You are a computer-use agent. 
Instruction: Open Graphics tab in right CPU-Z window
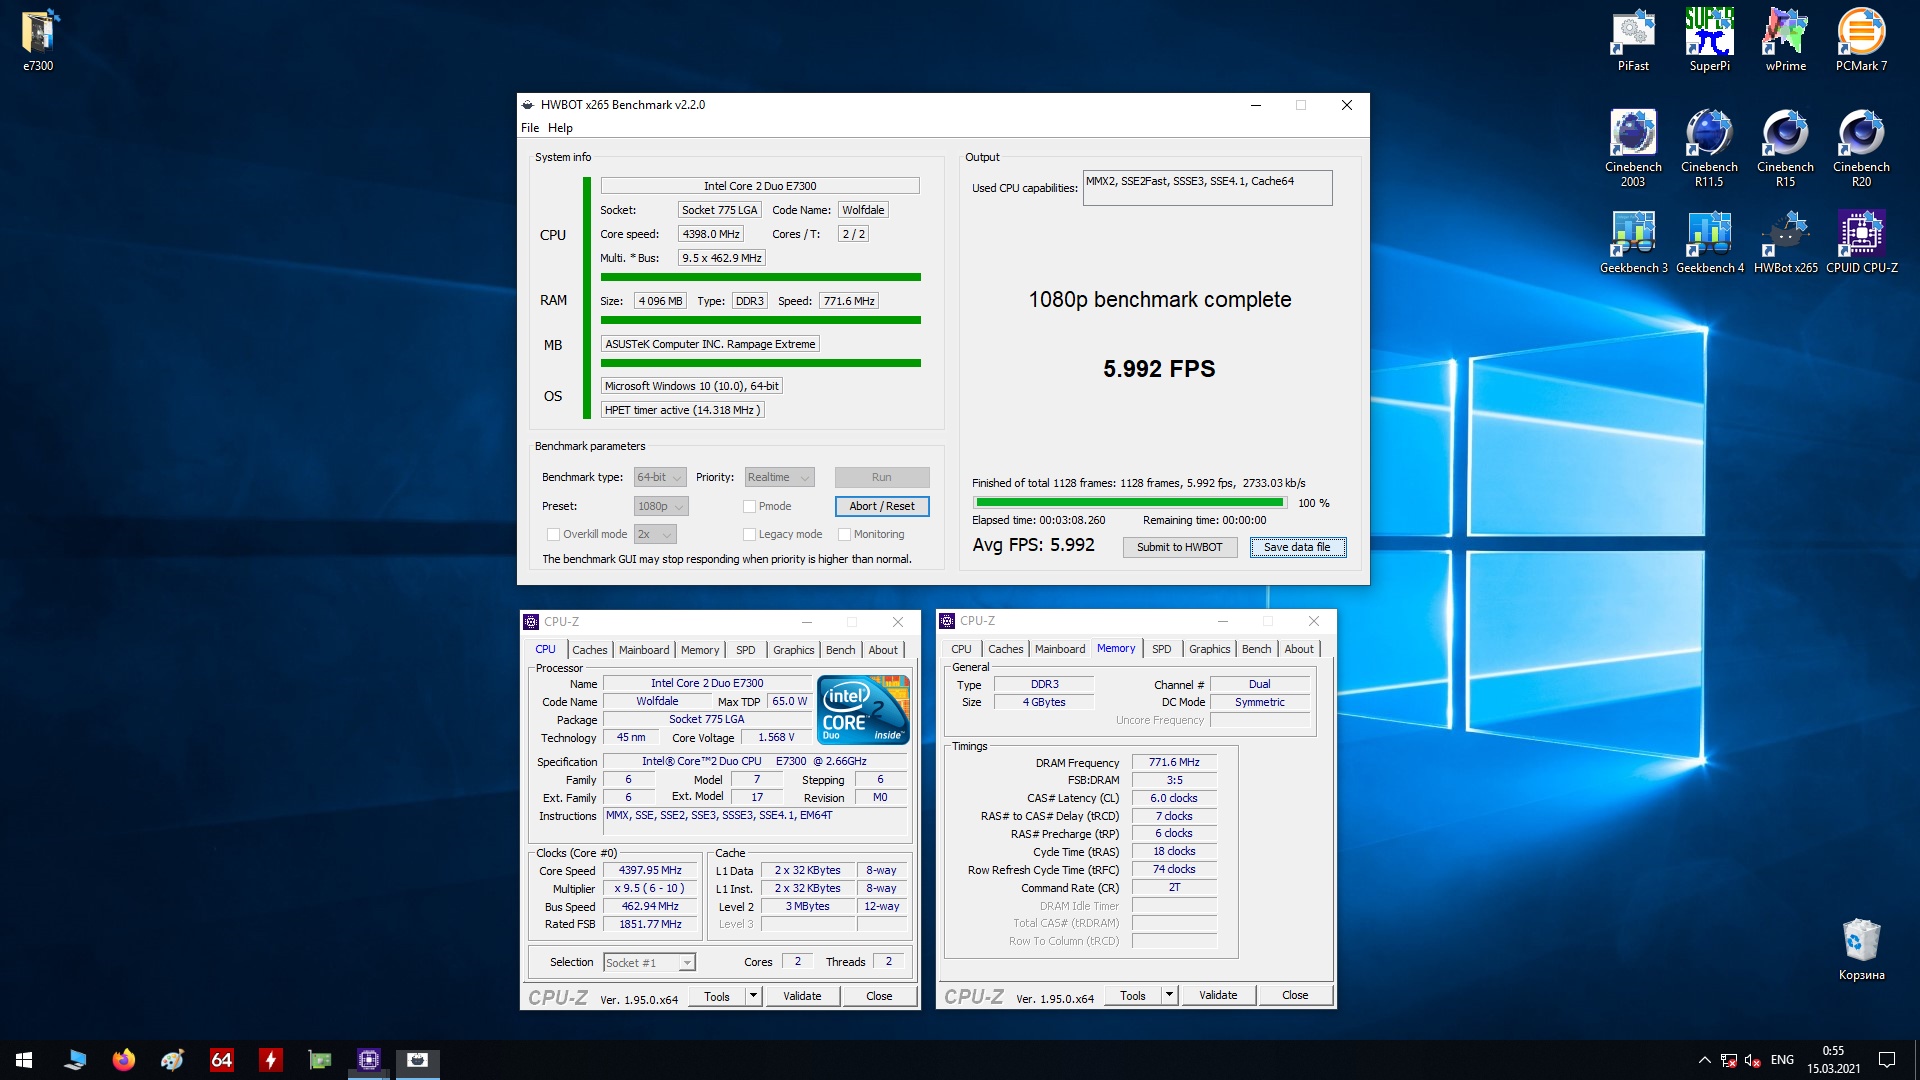point(1210,649)
